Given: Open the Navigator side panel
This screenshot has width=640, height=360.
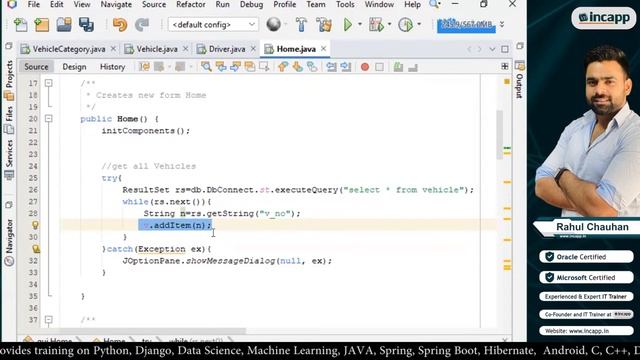Looking at the screenshot, I should 9,243.
